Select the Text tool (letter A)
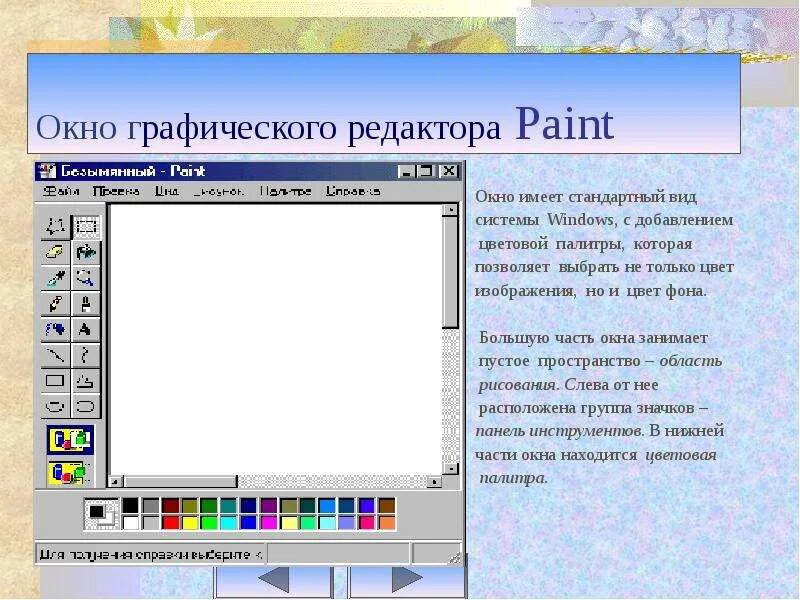Viewport: 800px width, 600px height. pyautogui.click(x=86, y=330)
